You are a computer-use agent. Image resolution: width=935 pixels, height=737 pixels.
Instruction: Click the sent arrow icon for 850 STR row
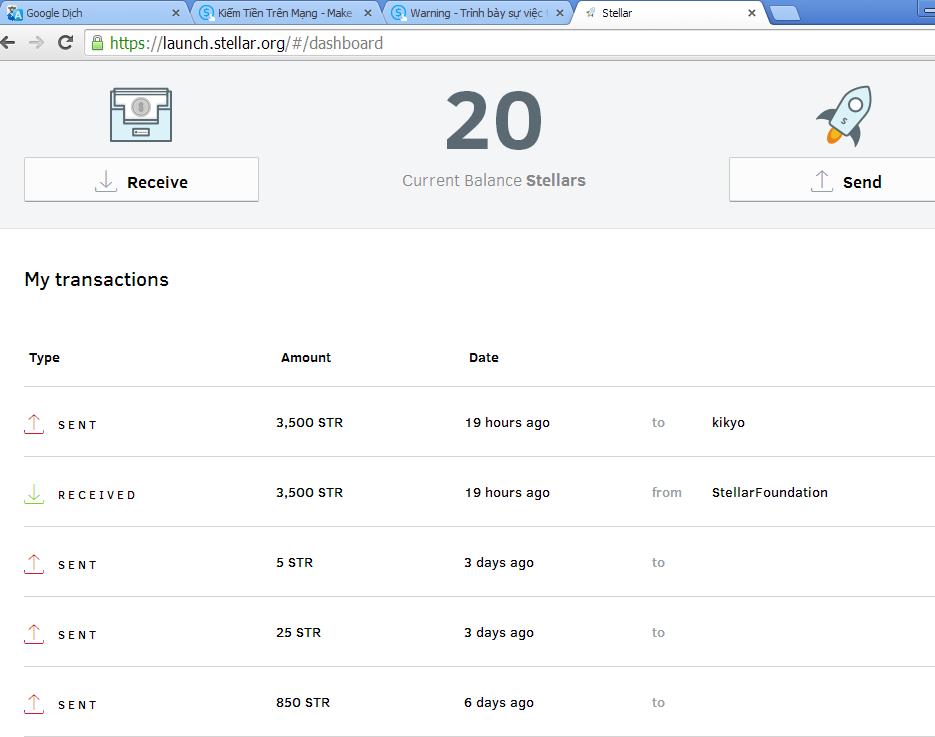[34, 704]
